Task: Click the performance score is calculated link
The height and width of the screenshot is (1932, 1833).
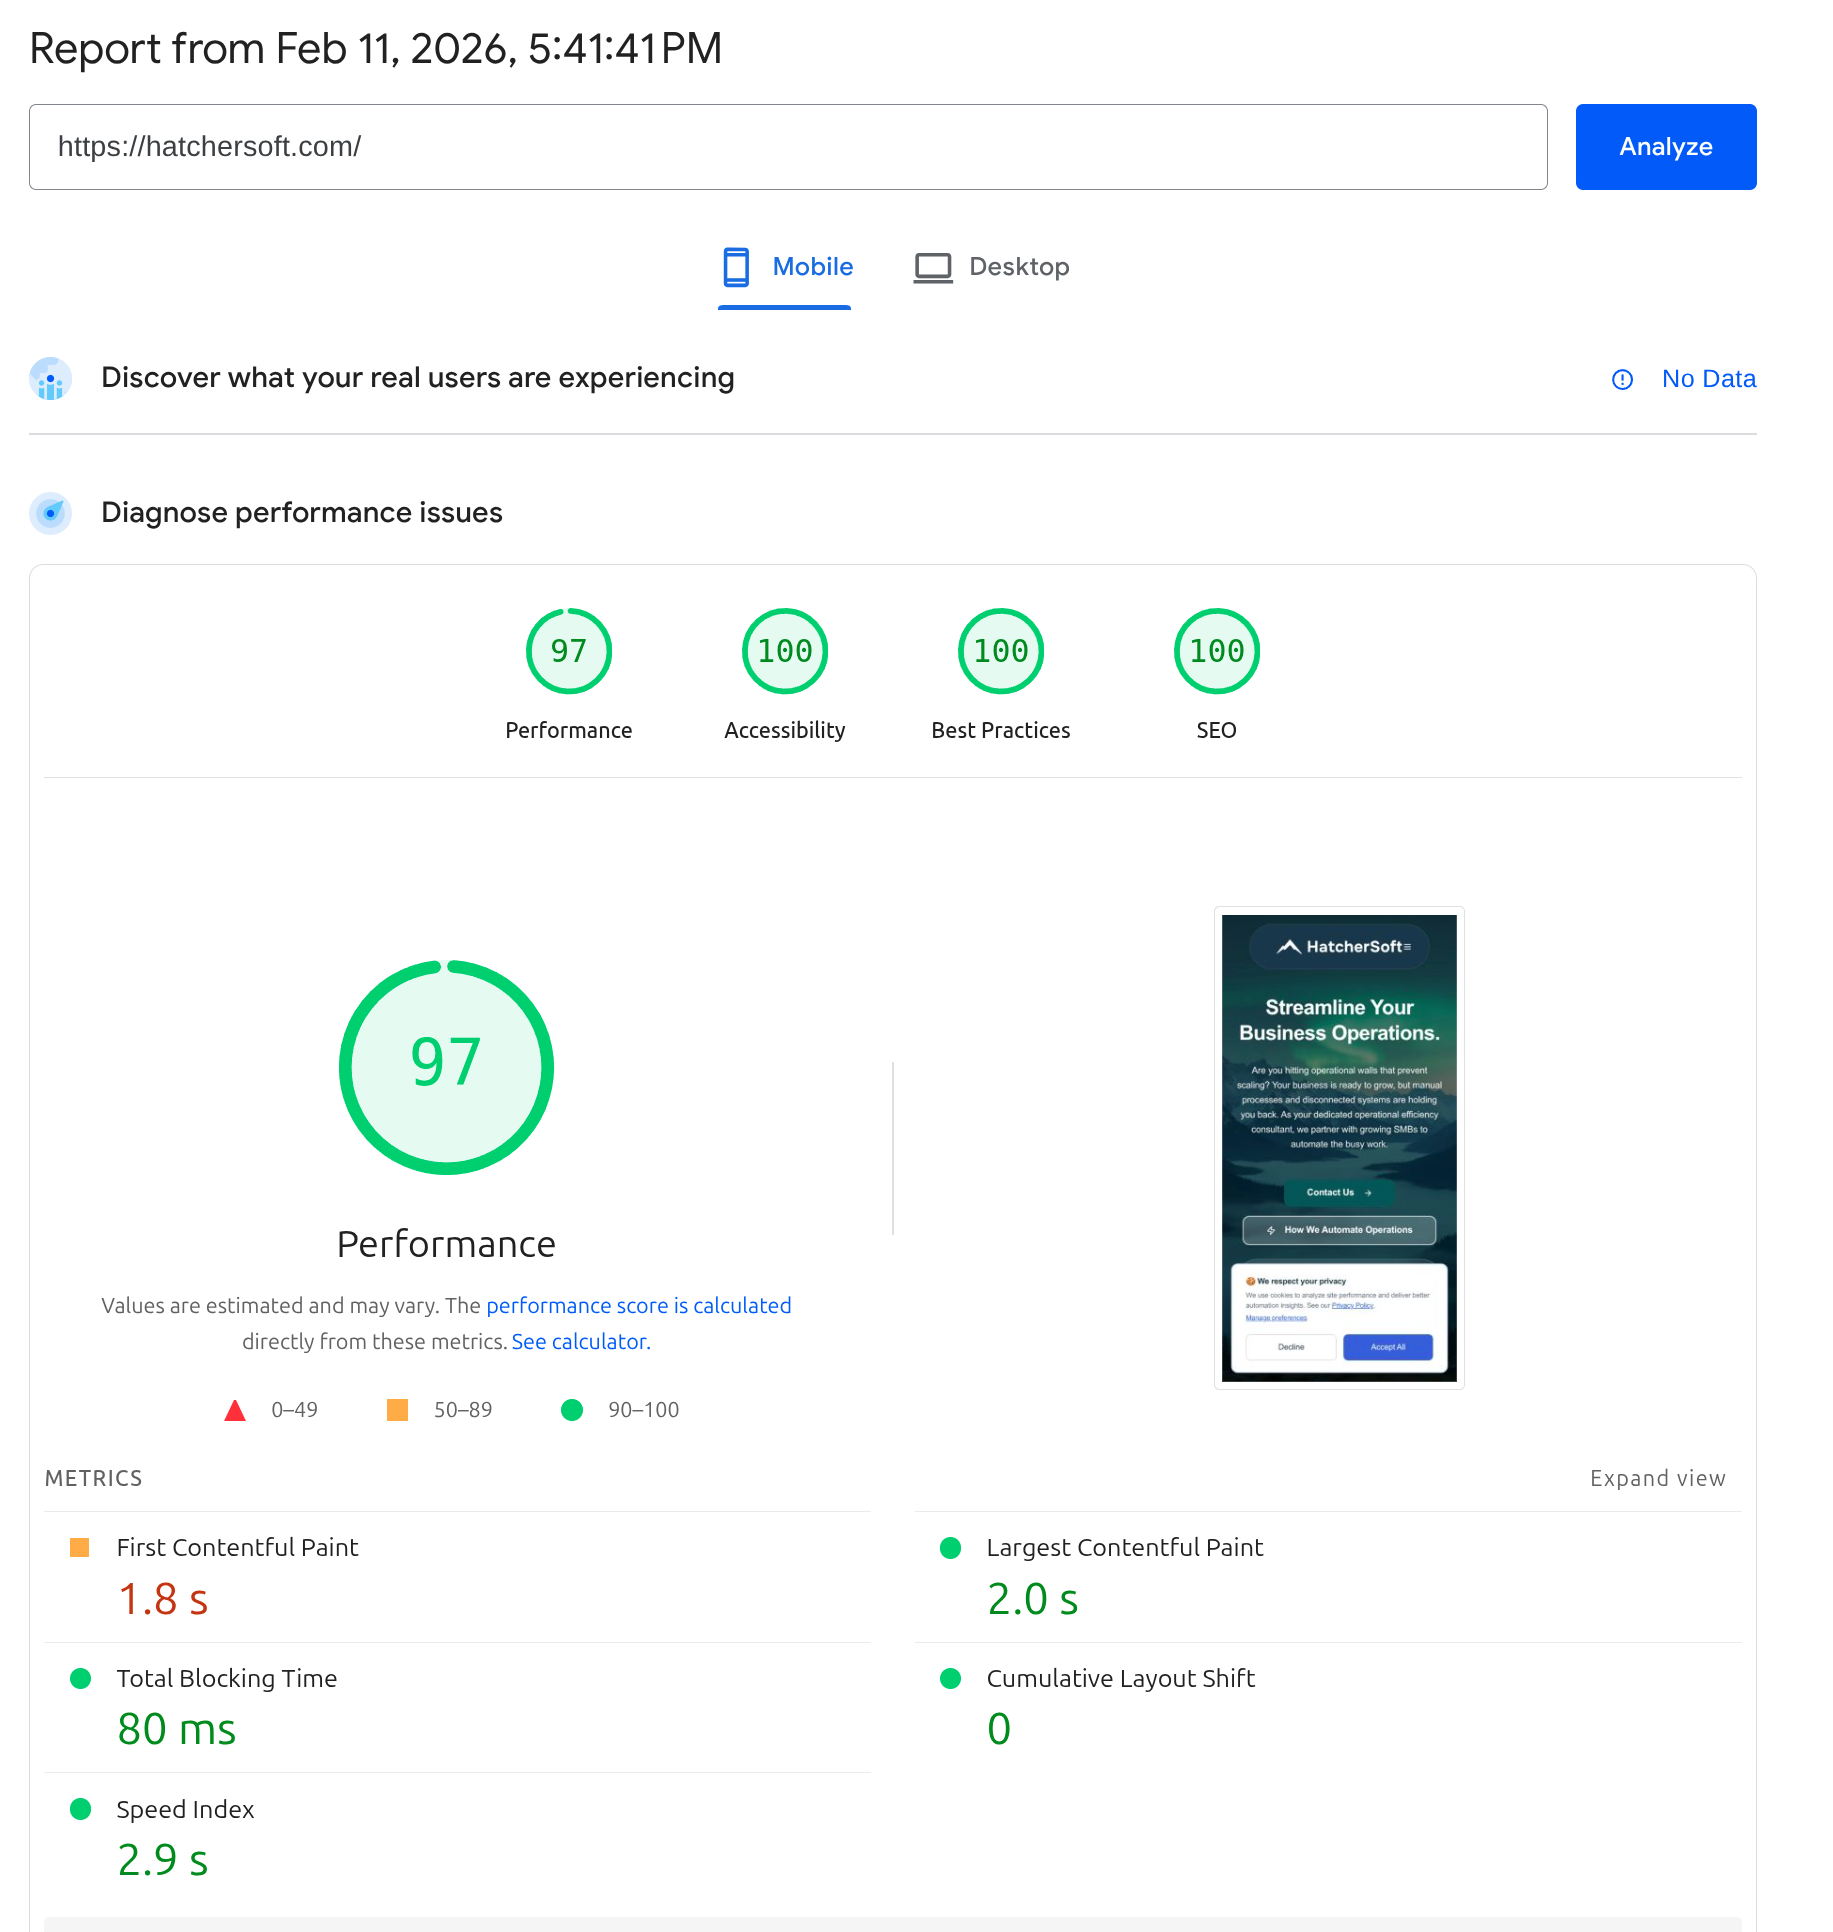Action: click(x=638, y=1305)
